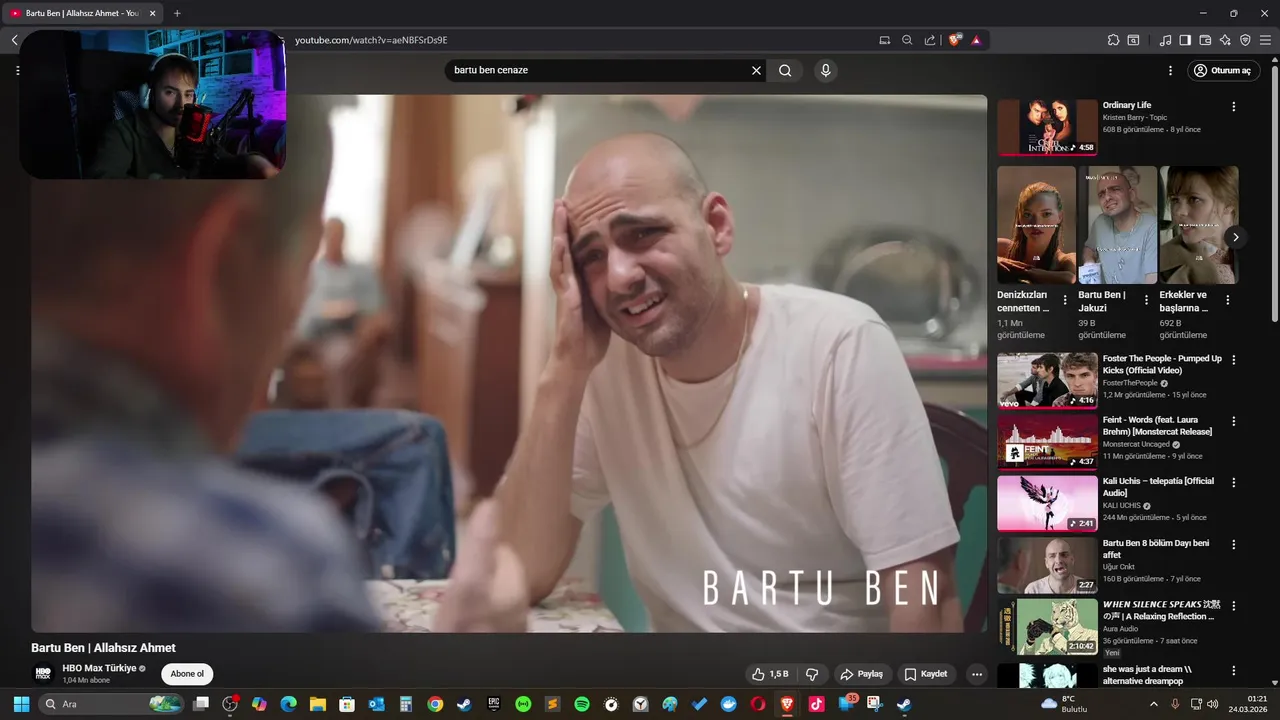Open the Foster The People Pumped Up Kicks thumbnail

[1047, 380]
